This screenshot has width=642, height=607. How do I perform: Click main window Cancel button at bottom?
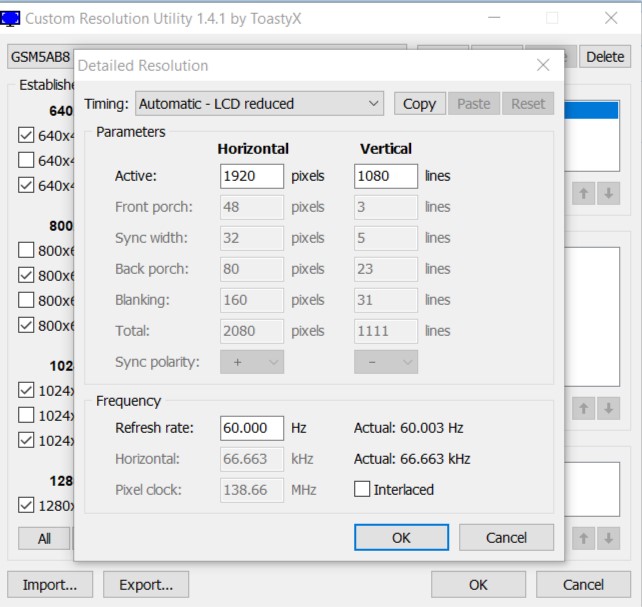point(583,584)
